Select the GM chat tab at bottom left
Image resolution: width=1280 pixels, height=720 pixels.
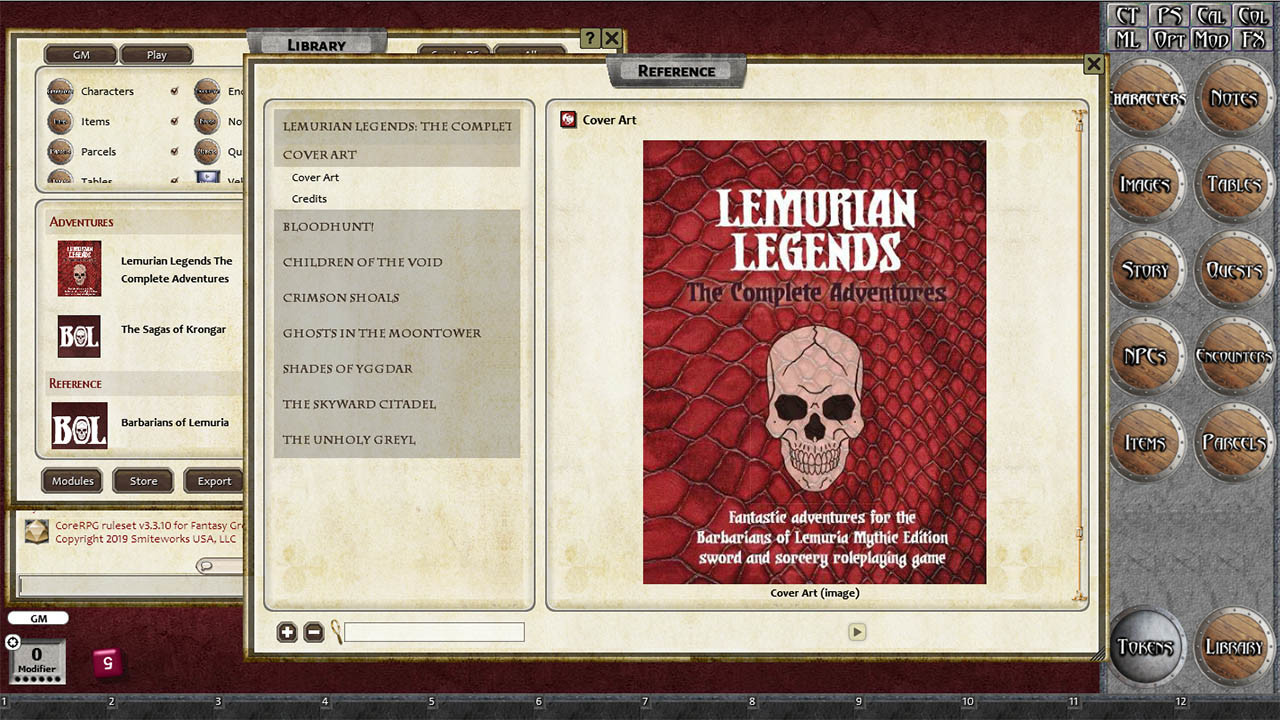[x=38, y=618]
